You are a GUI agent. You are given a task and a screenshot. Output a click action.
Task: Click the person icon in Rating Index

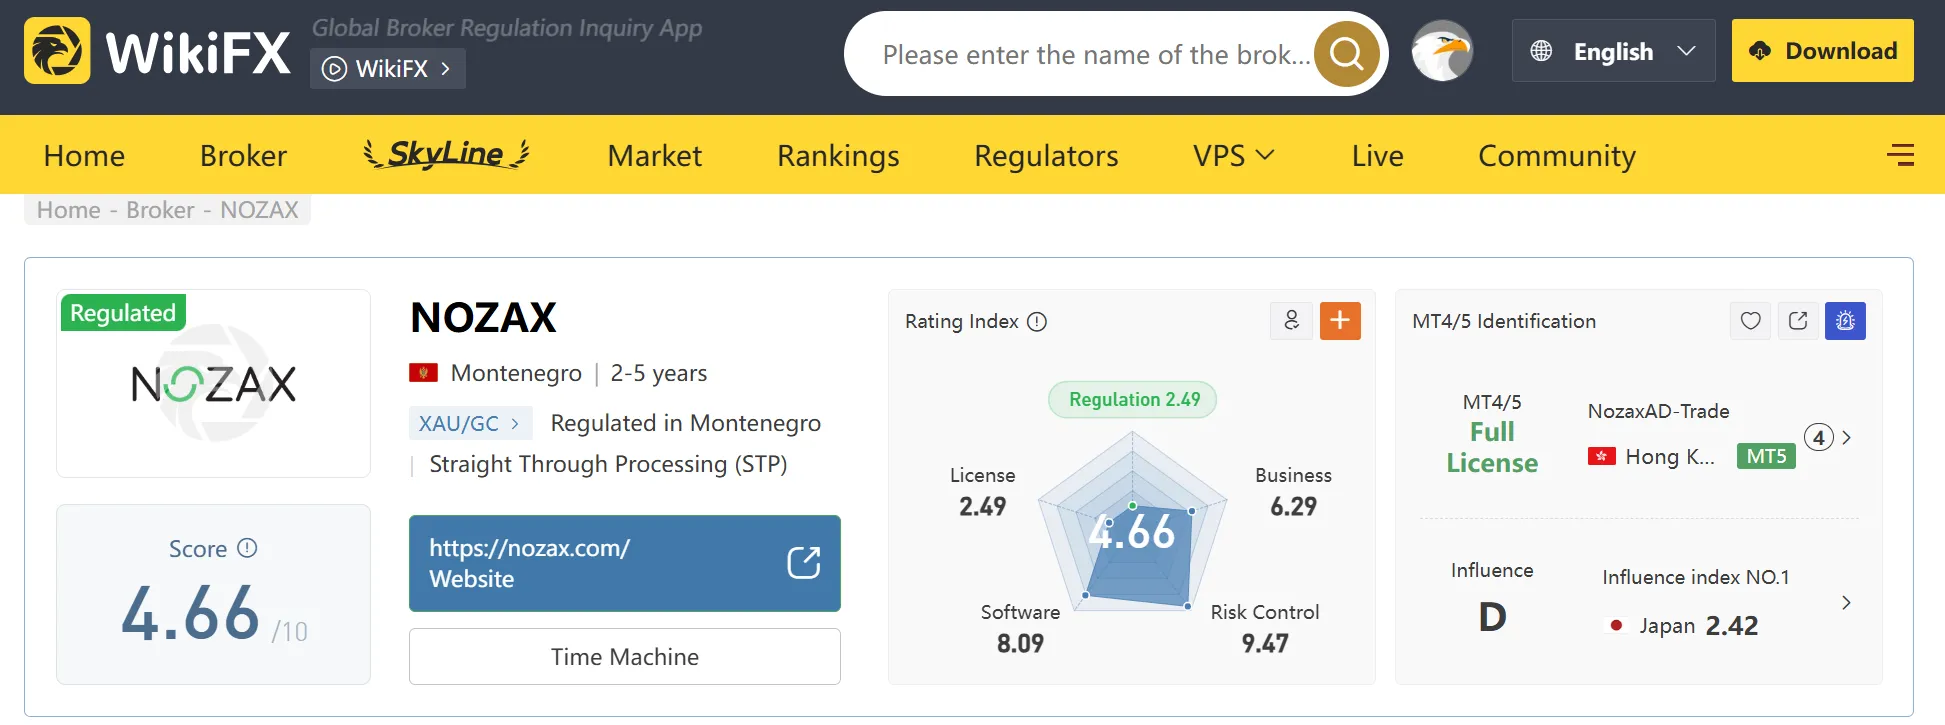coord(1291,321)
